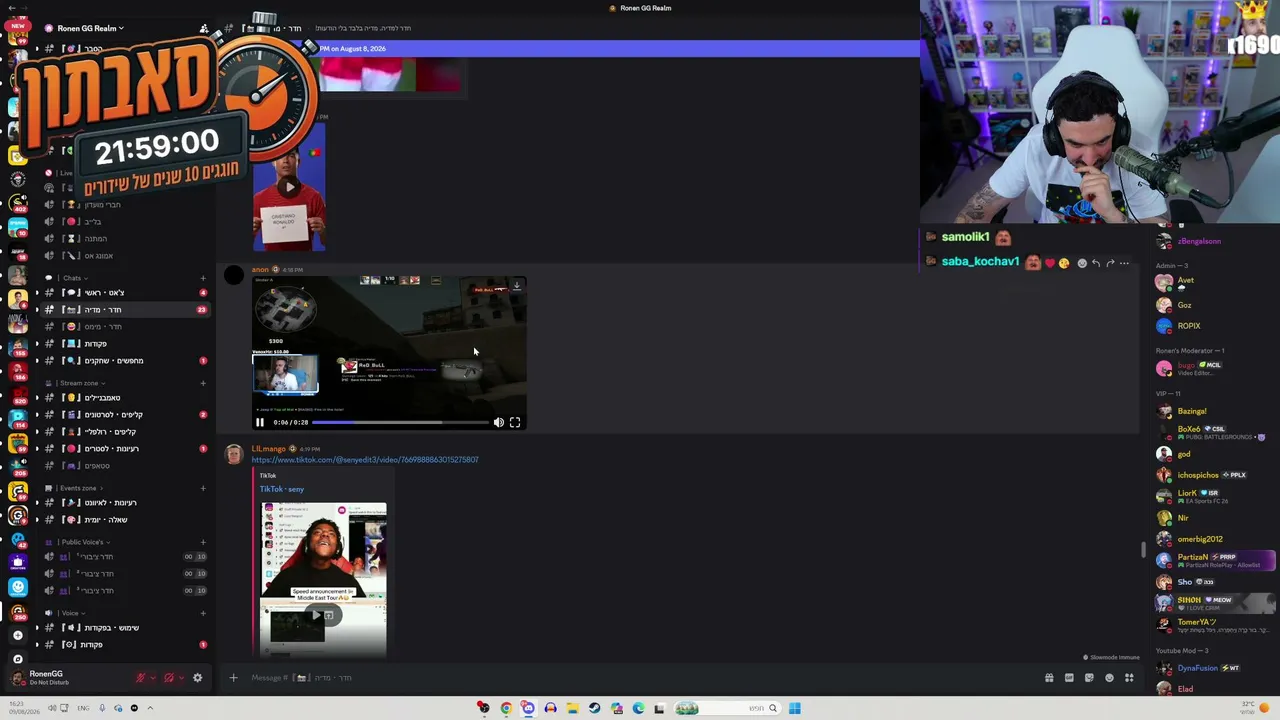Open member omerbig2012 profile
Image resolution: width=1280 pixels, height=720 pixels.
tap(1215, 540)
